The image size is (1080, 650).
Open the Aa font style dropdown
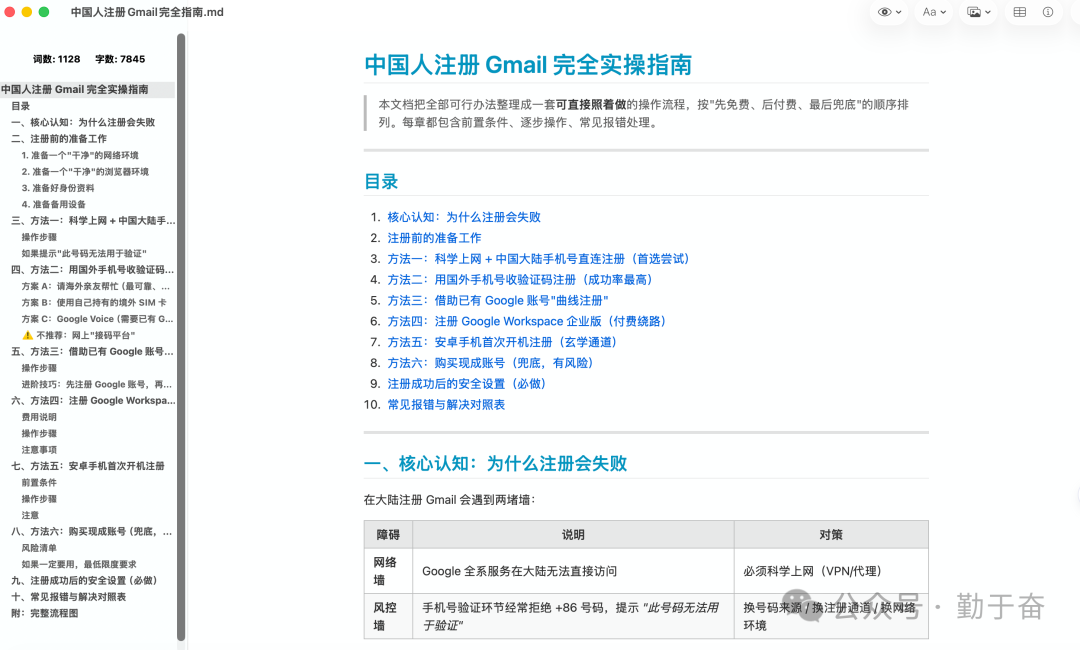(934, 12)
